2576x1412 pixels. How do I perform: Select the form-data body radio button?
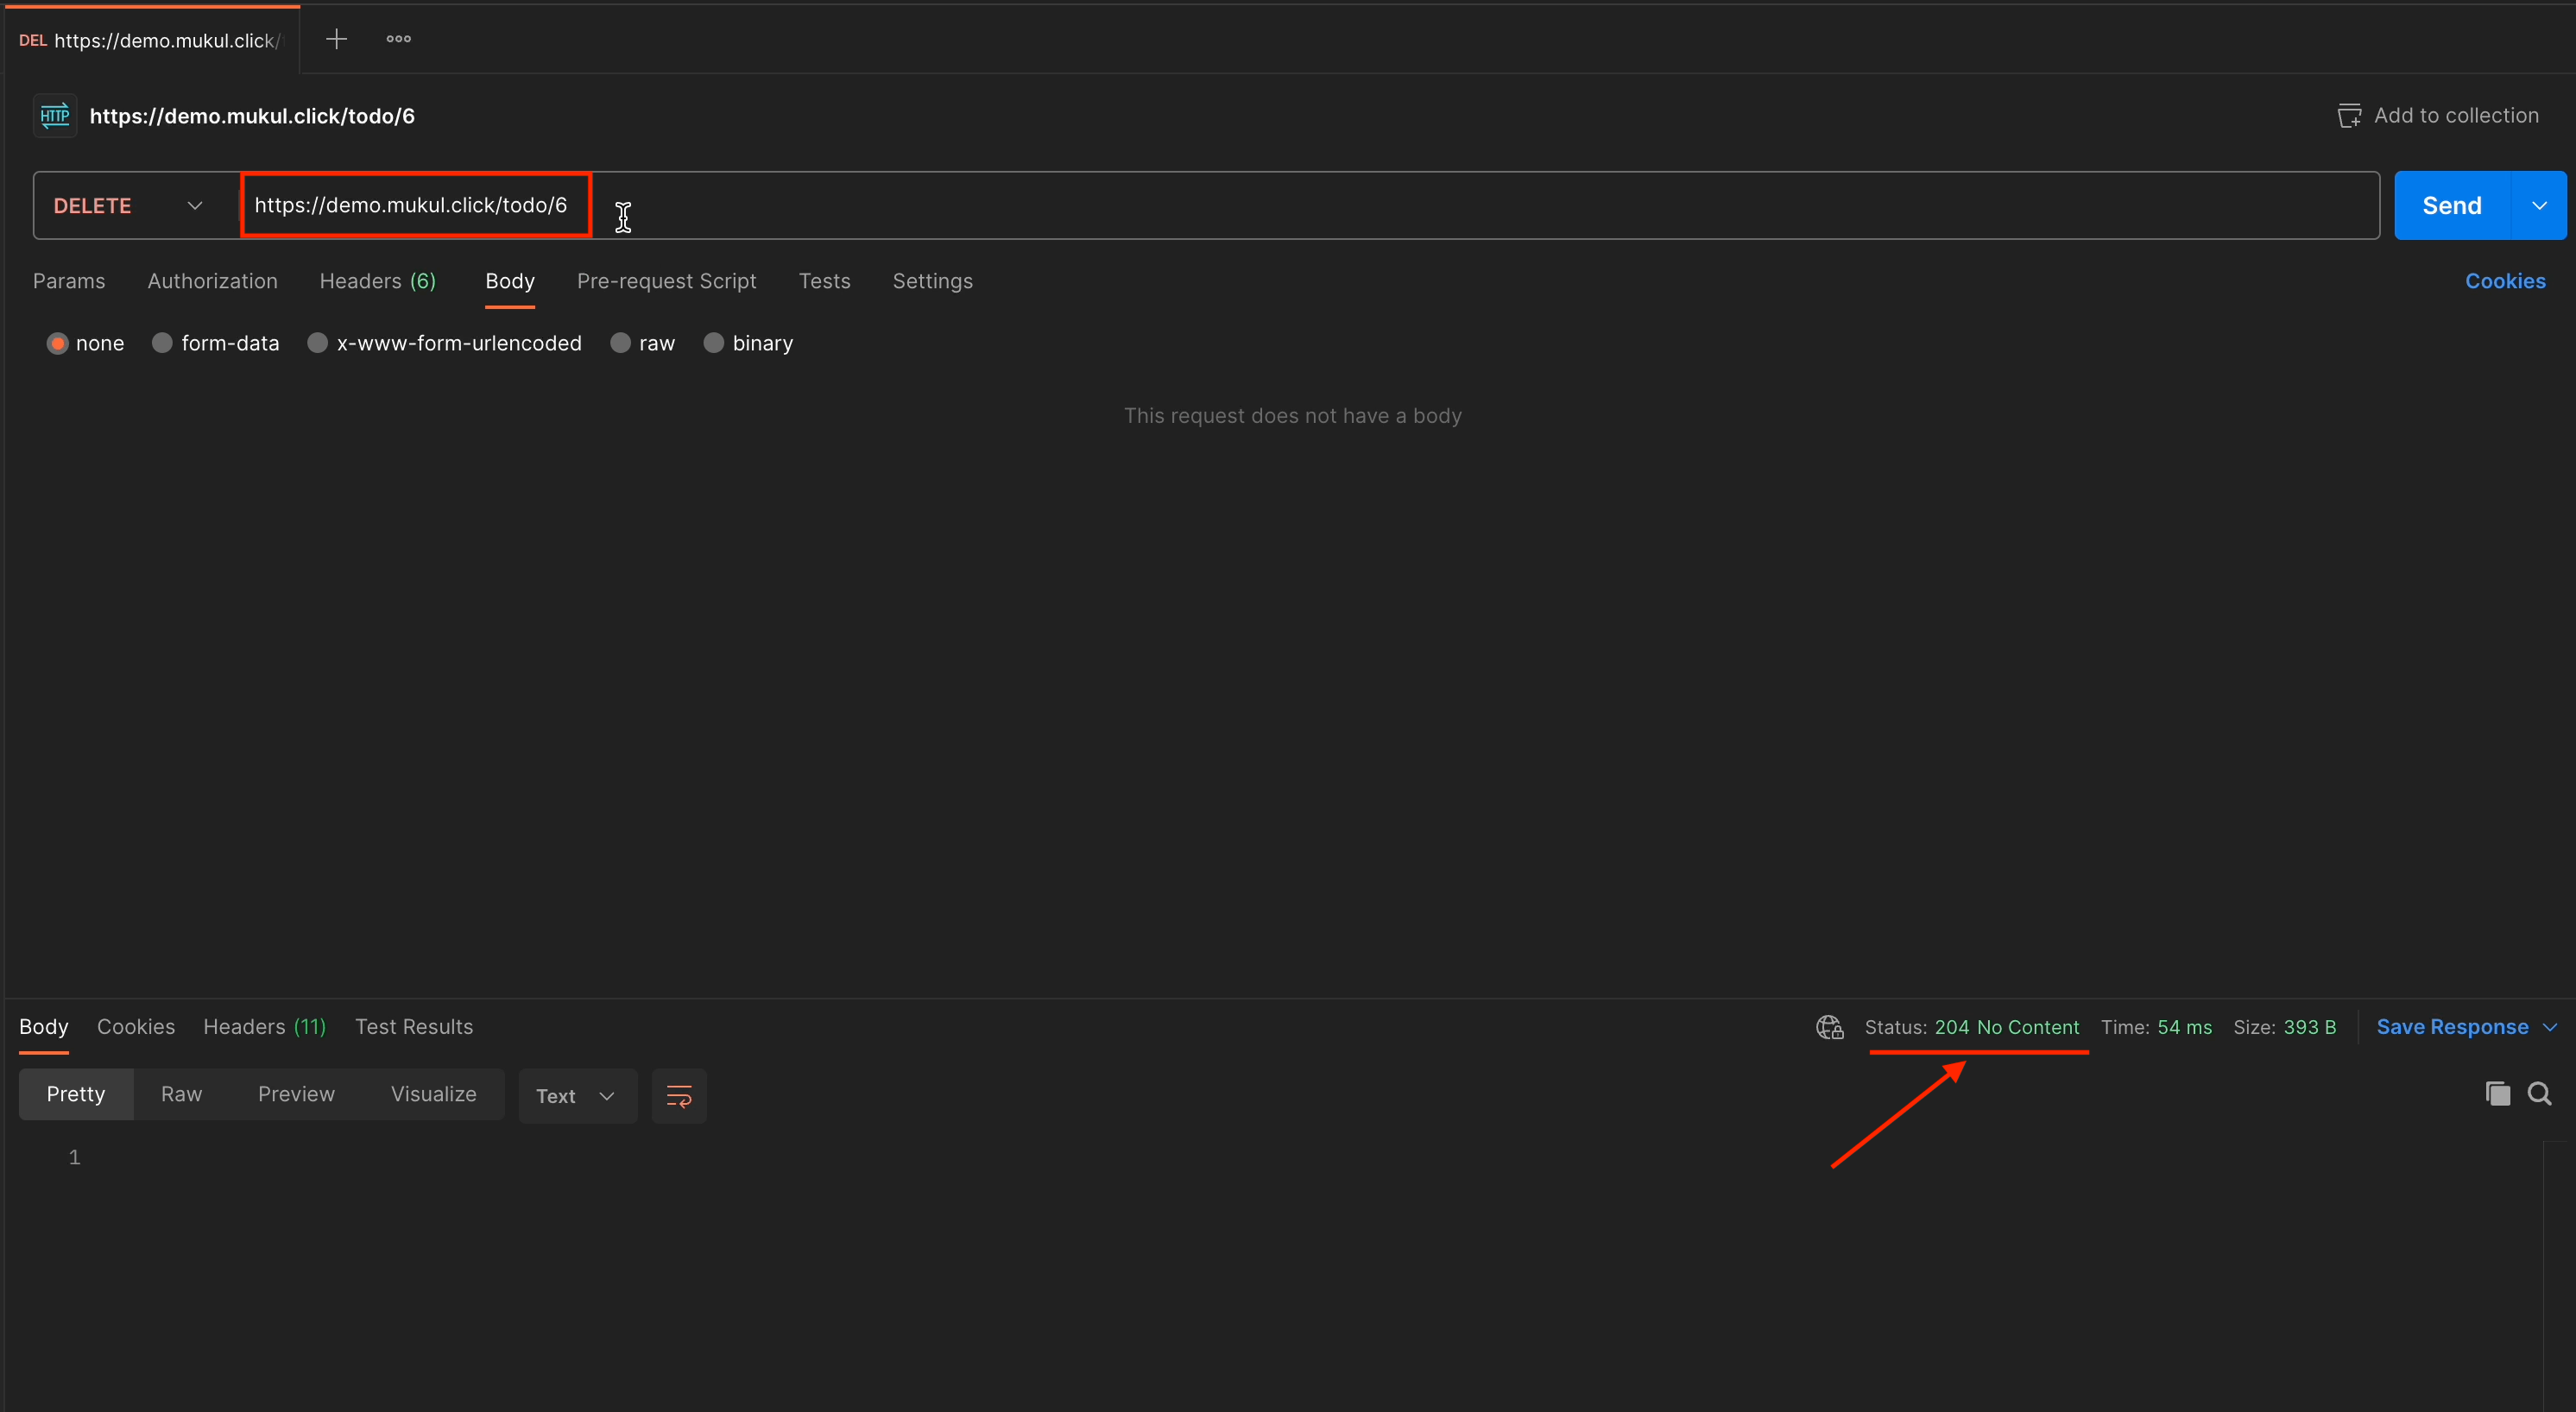coord(162,343)
